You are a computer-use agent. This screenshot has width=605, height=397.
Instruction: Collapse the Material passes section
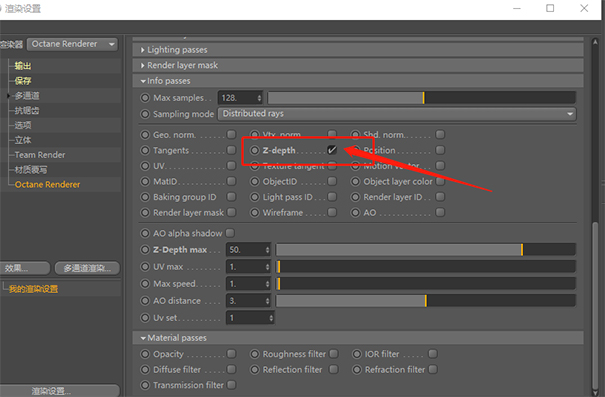tap(143, 338)
